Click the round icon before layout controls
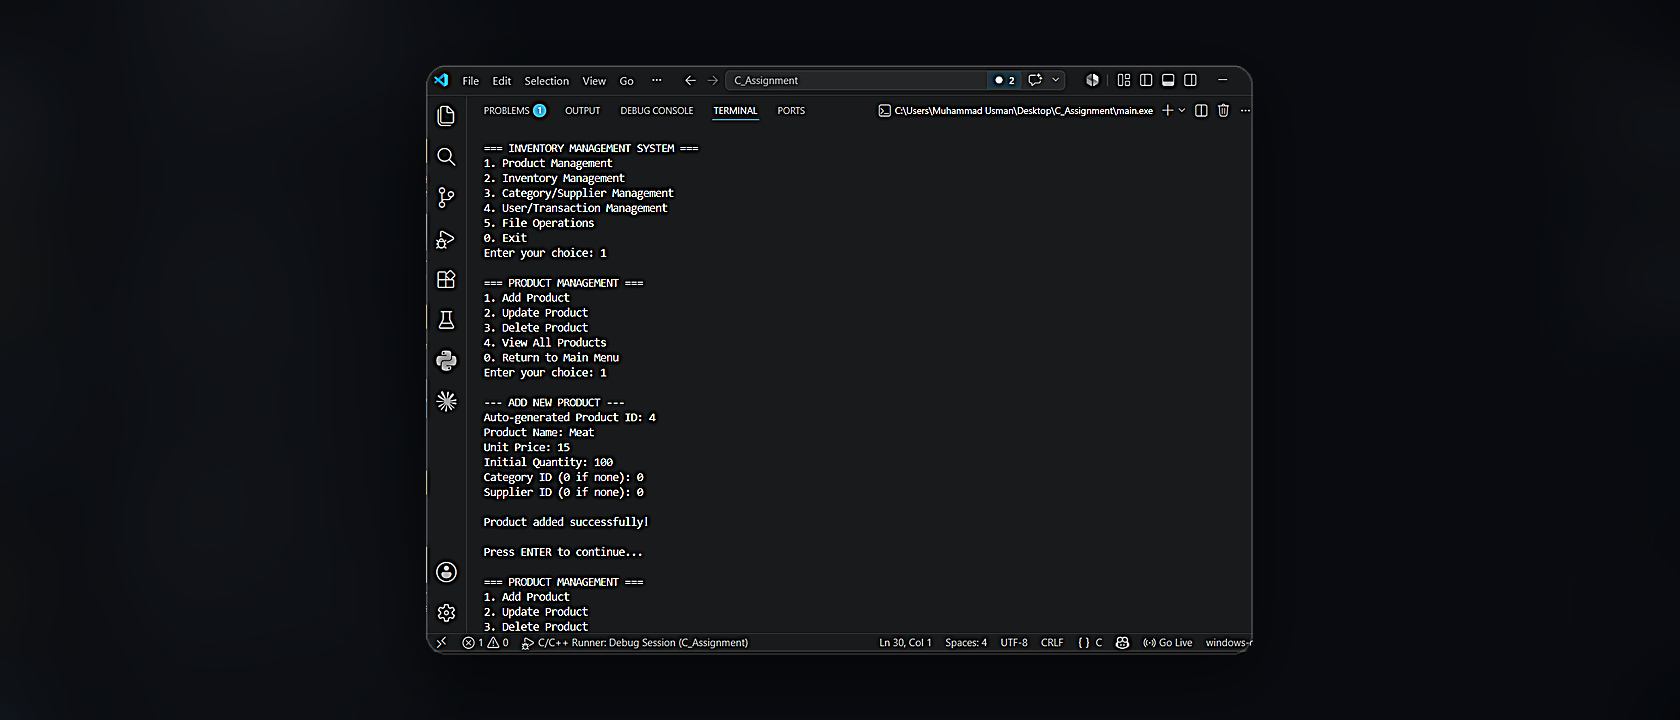The width and height of the screenshot is (1680, 720). (1092, 80)
